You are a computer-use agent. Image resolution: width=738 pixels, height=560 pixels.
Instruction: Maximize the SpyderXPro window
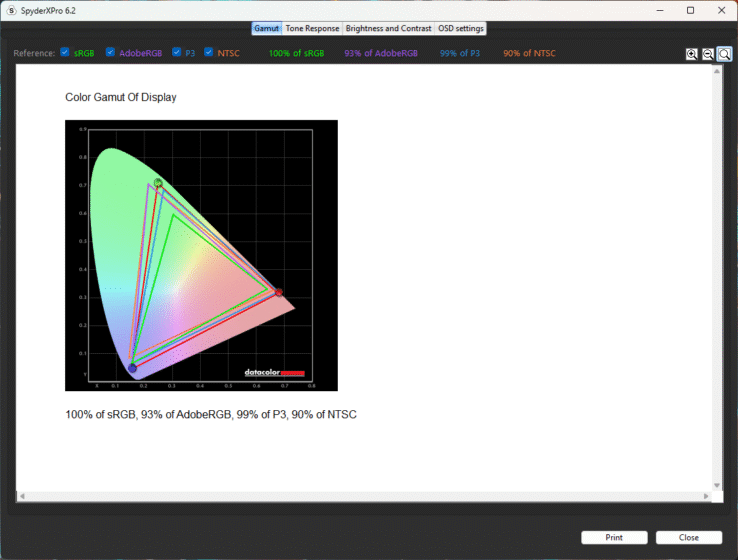(x=690, y=10)
